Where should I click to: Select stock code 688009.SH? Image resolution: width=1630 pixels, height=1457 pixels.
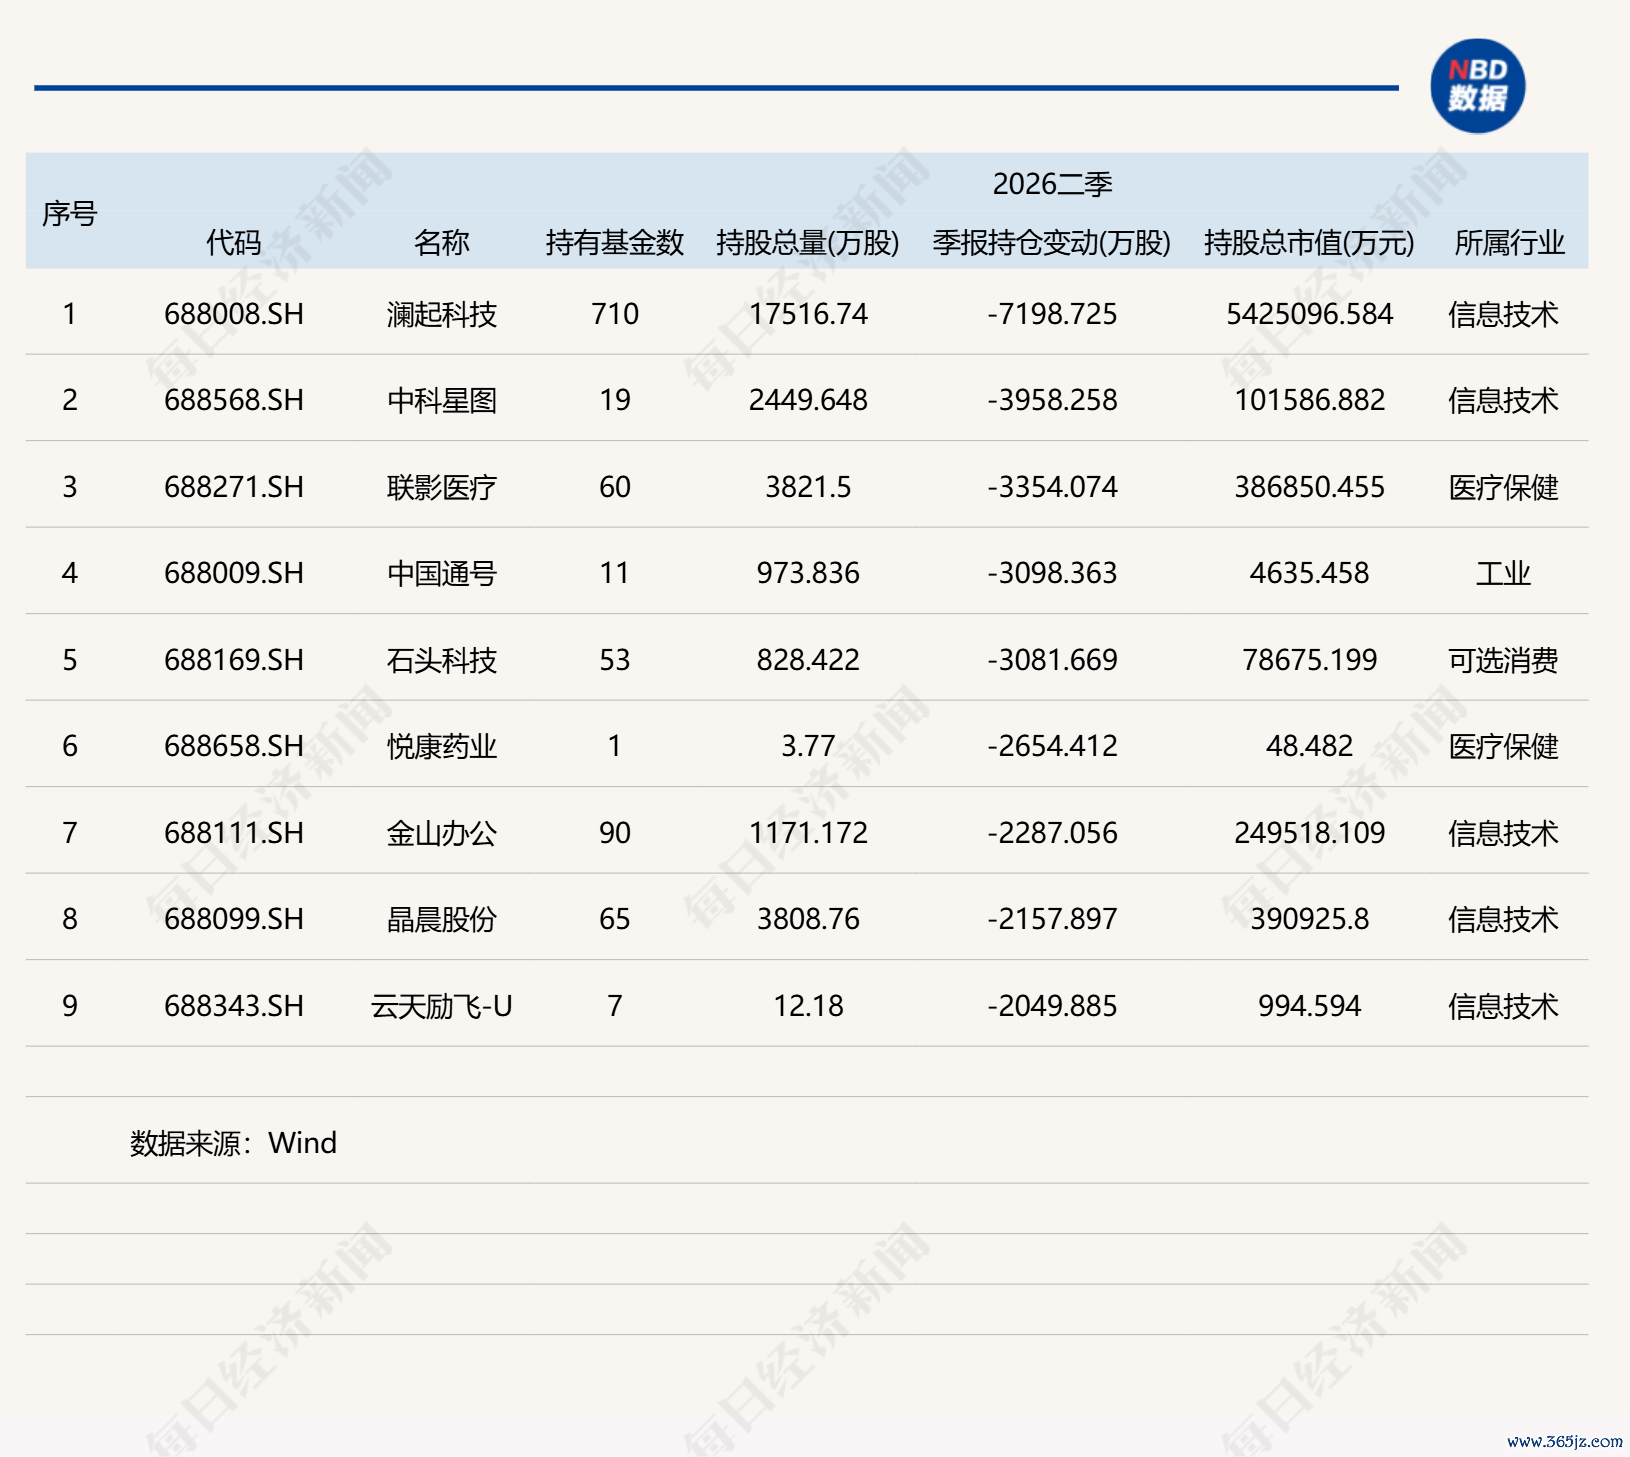pyautogui.click(x=234, y=573)
